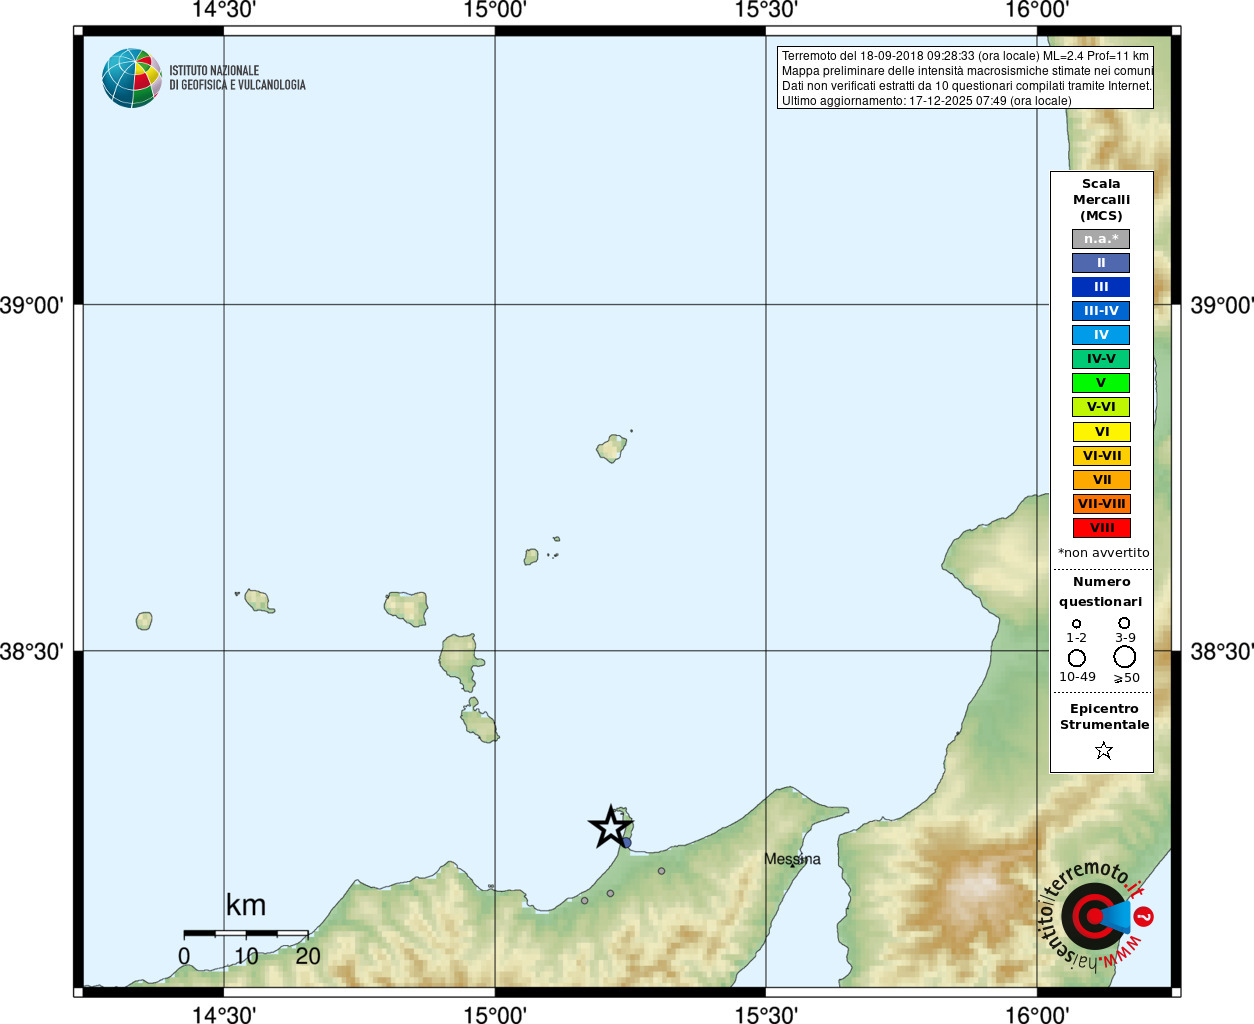Click the 10-49 questionnaires circle symbol
Screen dimensions: 1254x1024
pos(1077,658)
